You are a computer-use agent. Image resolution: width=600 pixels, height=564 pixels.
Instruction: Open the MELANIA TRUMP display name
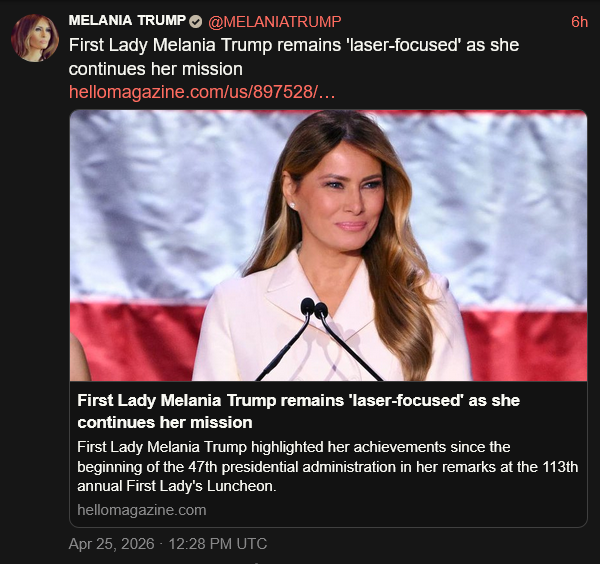coord(127,21)
